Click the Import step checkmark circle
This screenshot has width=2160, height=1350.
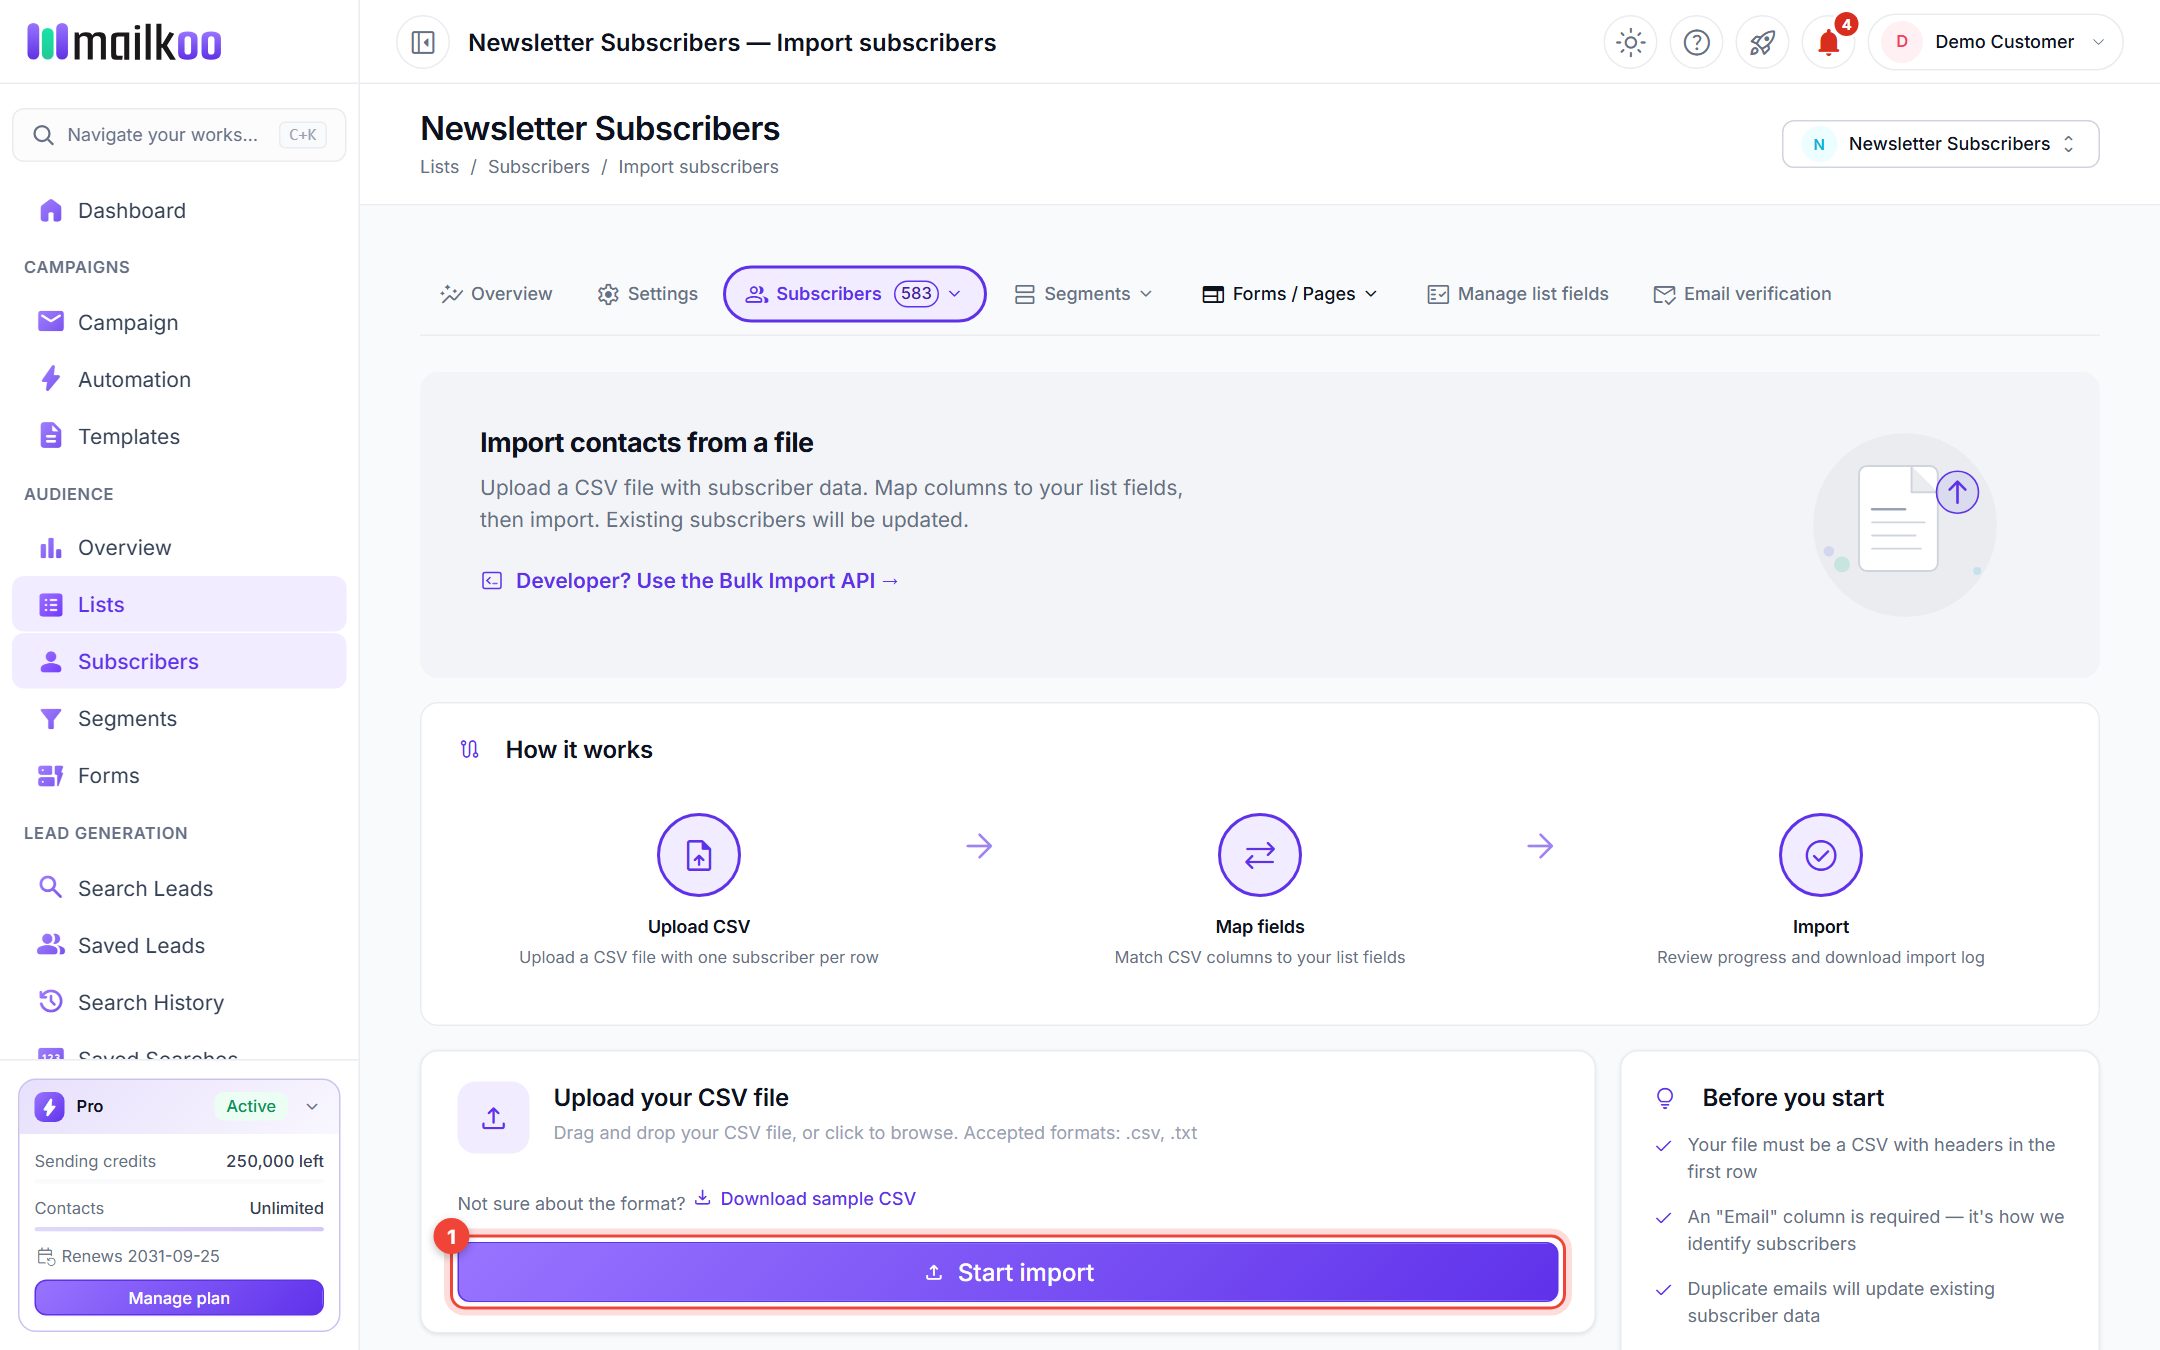coord(1821,855)
